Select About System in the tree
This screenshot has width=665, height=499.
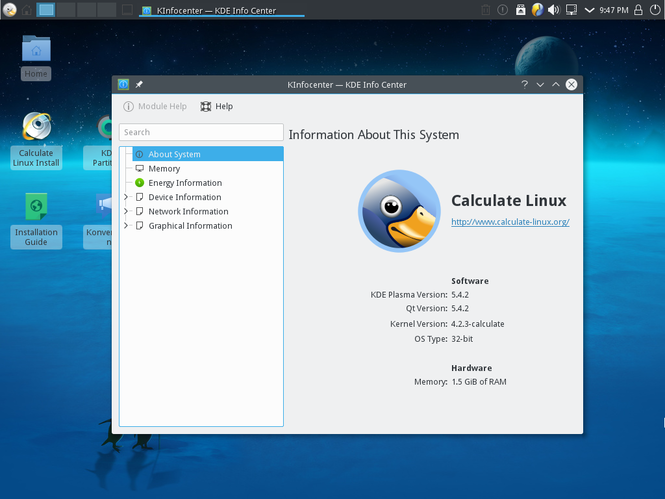click(x=208, y=154)
